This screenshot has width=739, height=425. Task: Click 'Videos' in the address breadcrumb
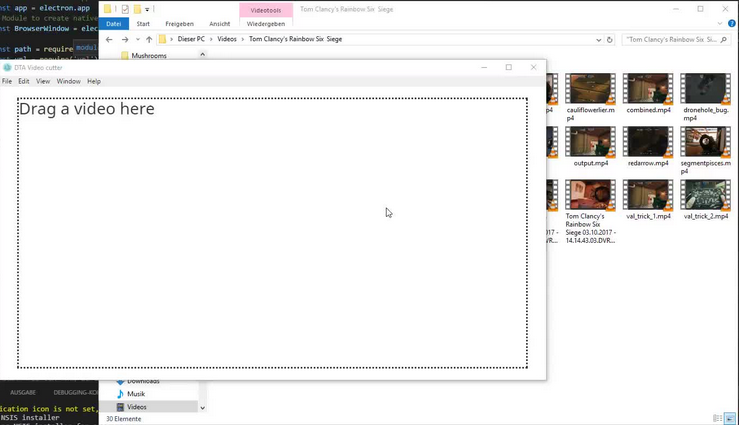[227, 39]
